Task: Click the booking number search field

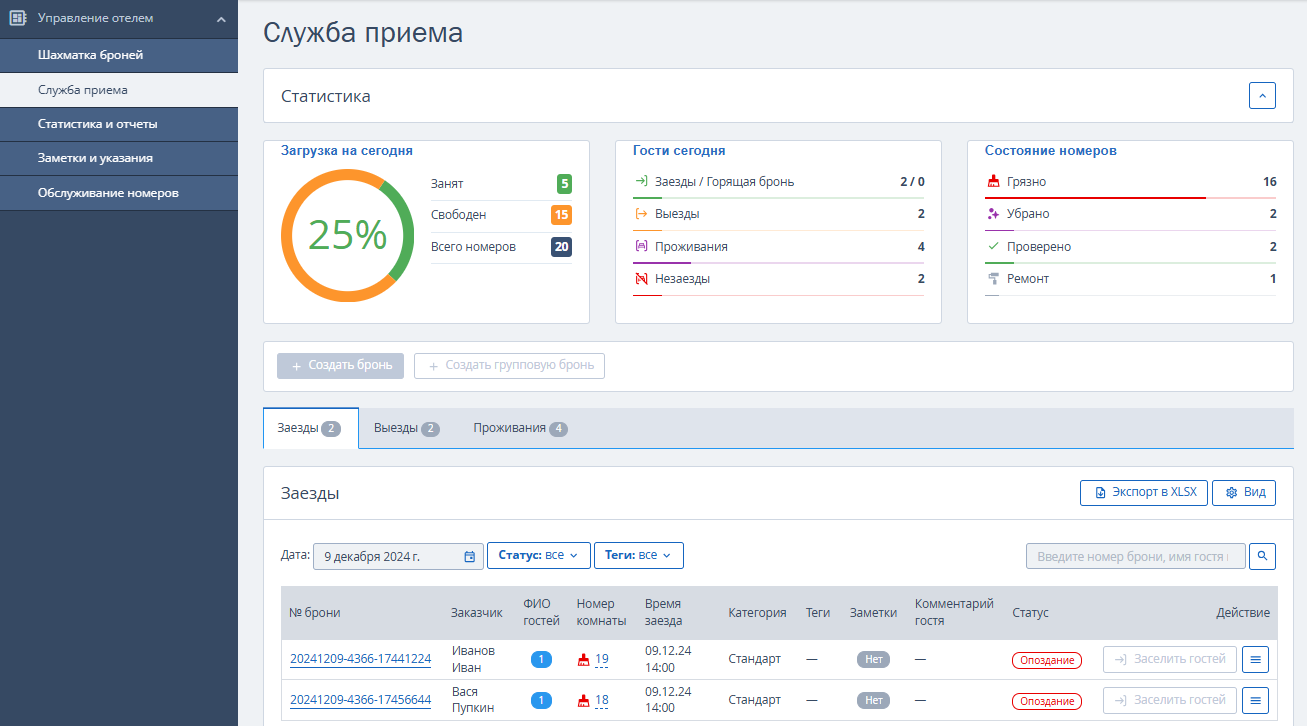Action: pyautogui.click(x=1136, y=556)
